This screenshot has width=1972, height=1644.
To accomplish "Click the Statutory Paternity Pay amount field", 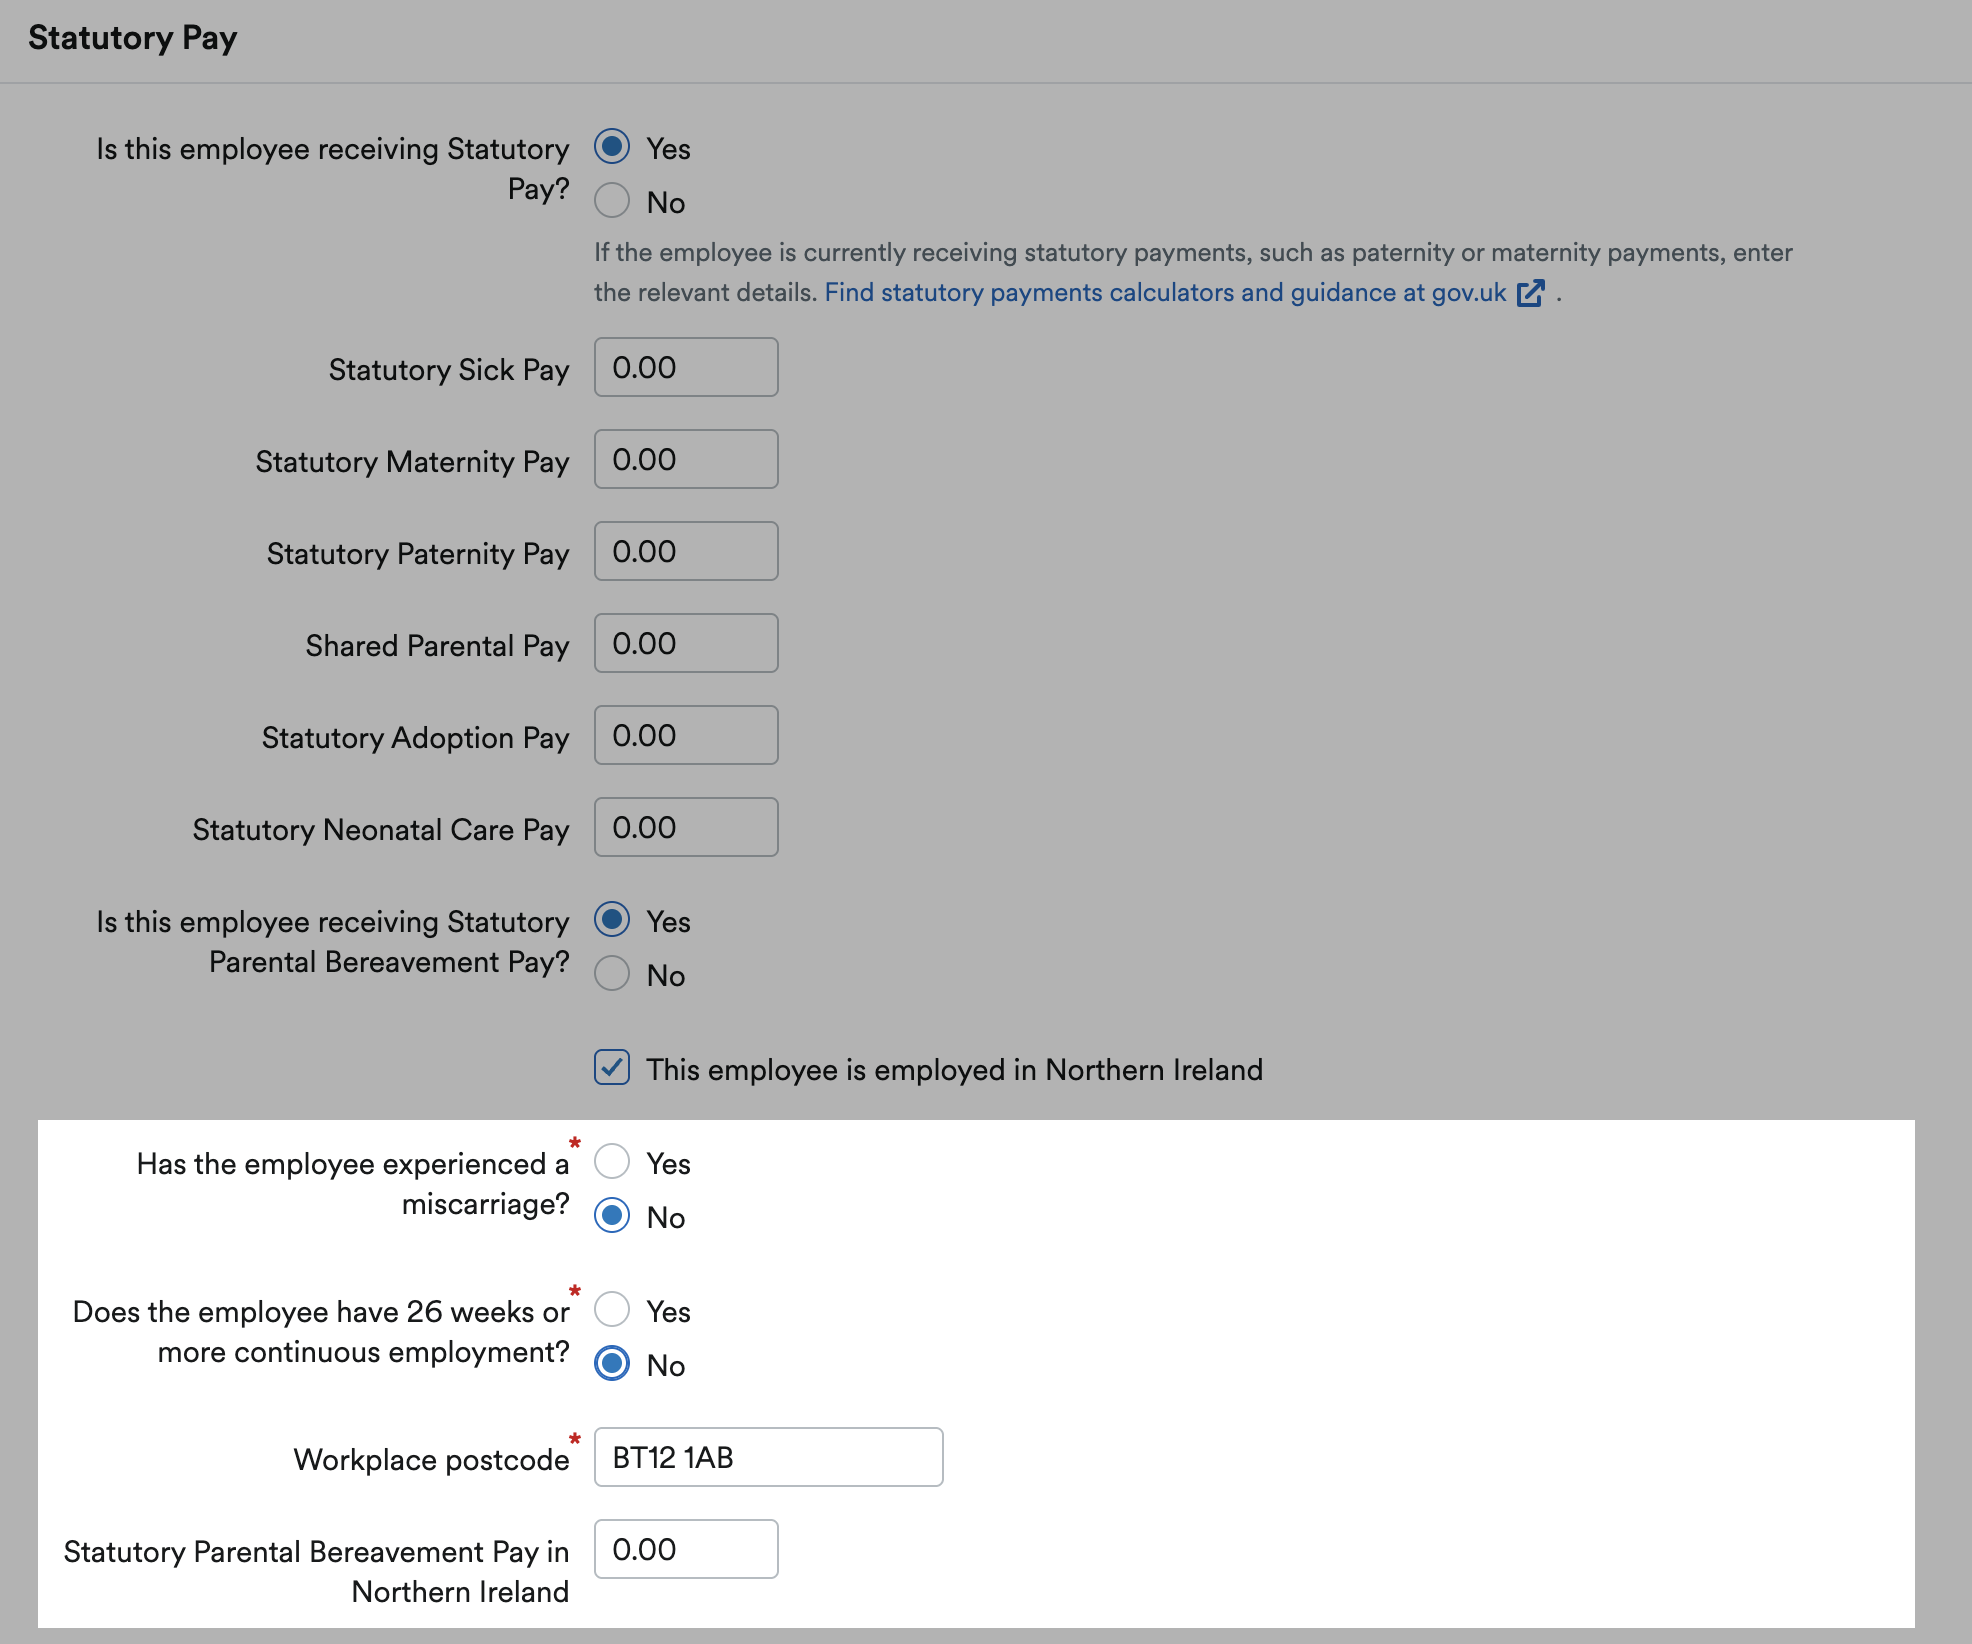I will [686, 551].
